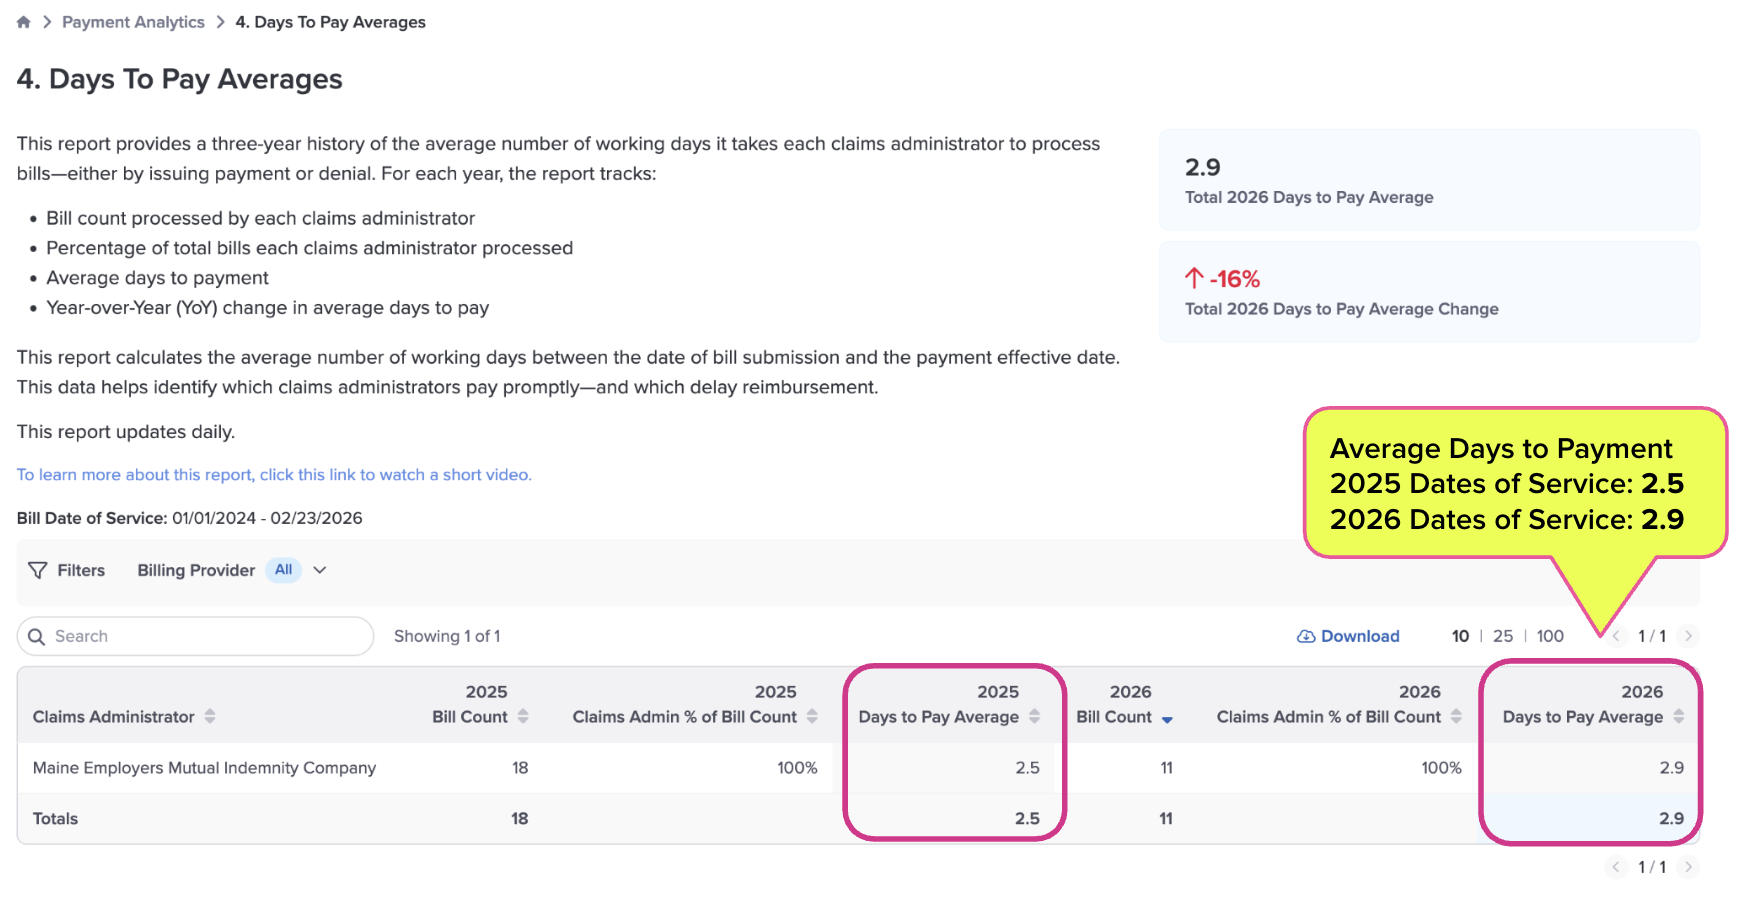Show 100 rows per page

[1550, 636]
